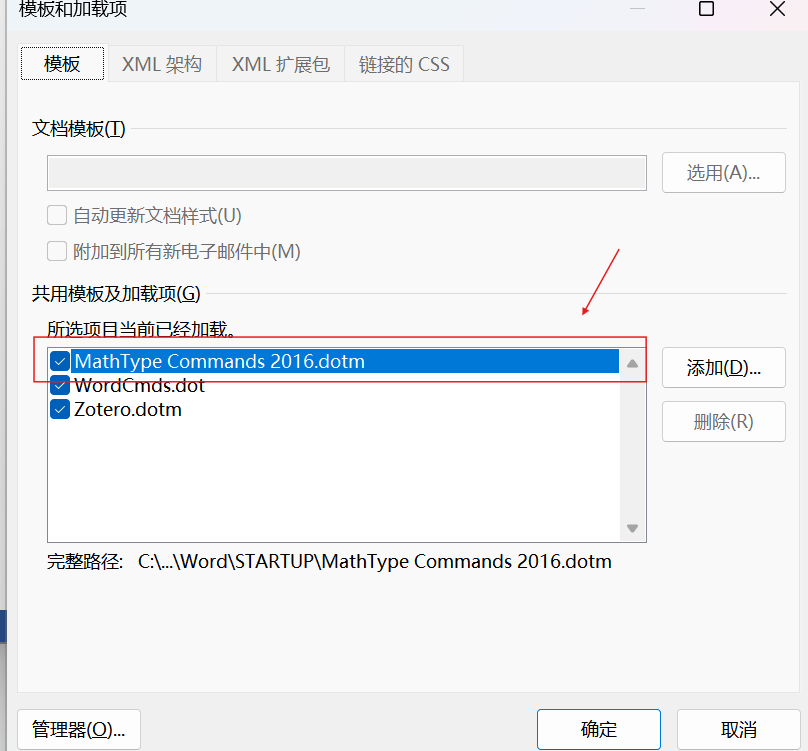
Task: Open the XML 扩展包 tab
Action: 280,64
